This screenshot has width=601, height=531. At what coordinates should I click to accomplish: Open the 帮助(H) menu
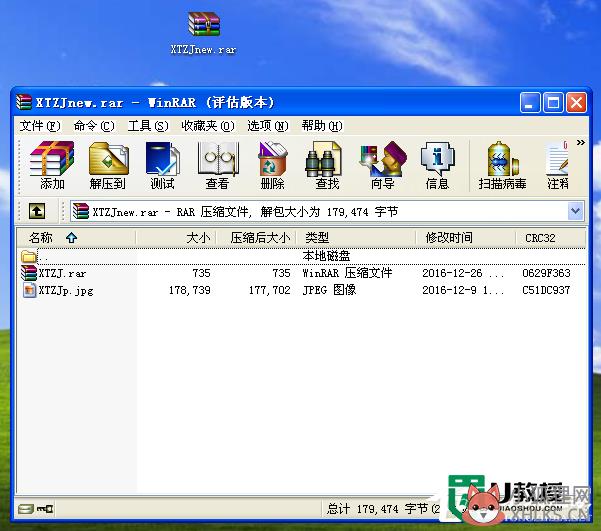(x=322, y=126)
